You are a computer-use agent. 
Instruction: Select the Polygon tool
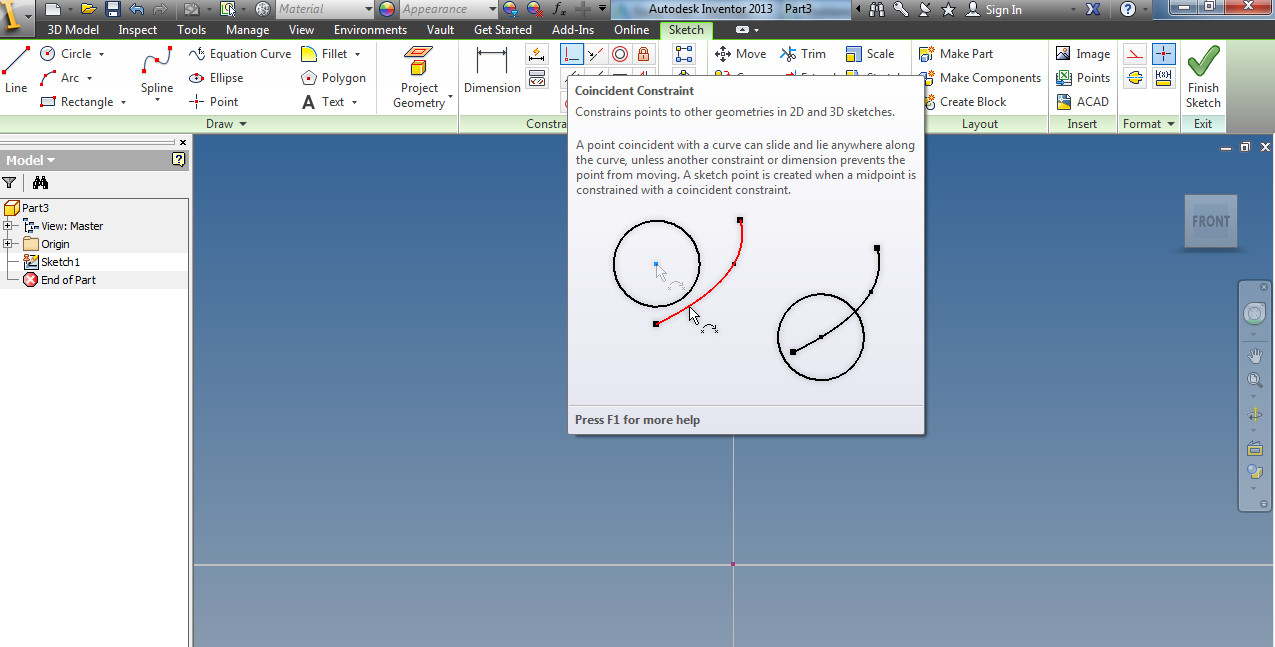[335, 77]
